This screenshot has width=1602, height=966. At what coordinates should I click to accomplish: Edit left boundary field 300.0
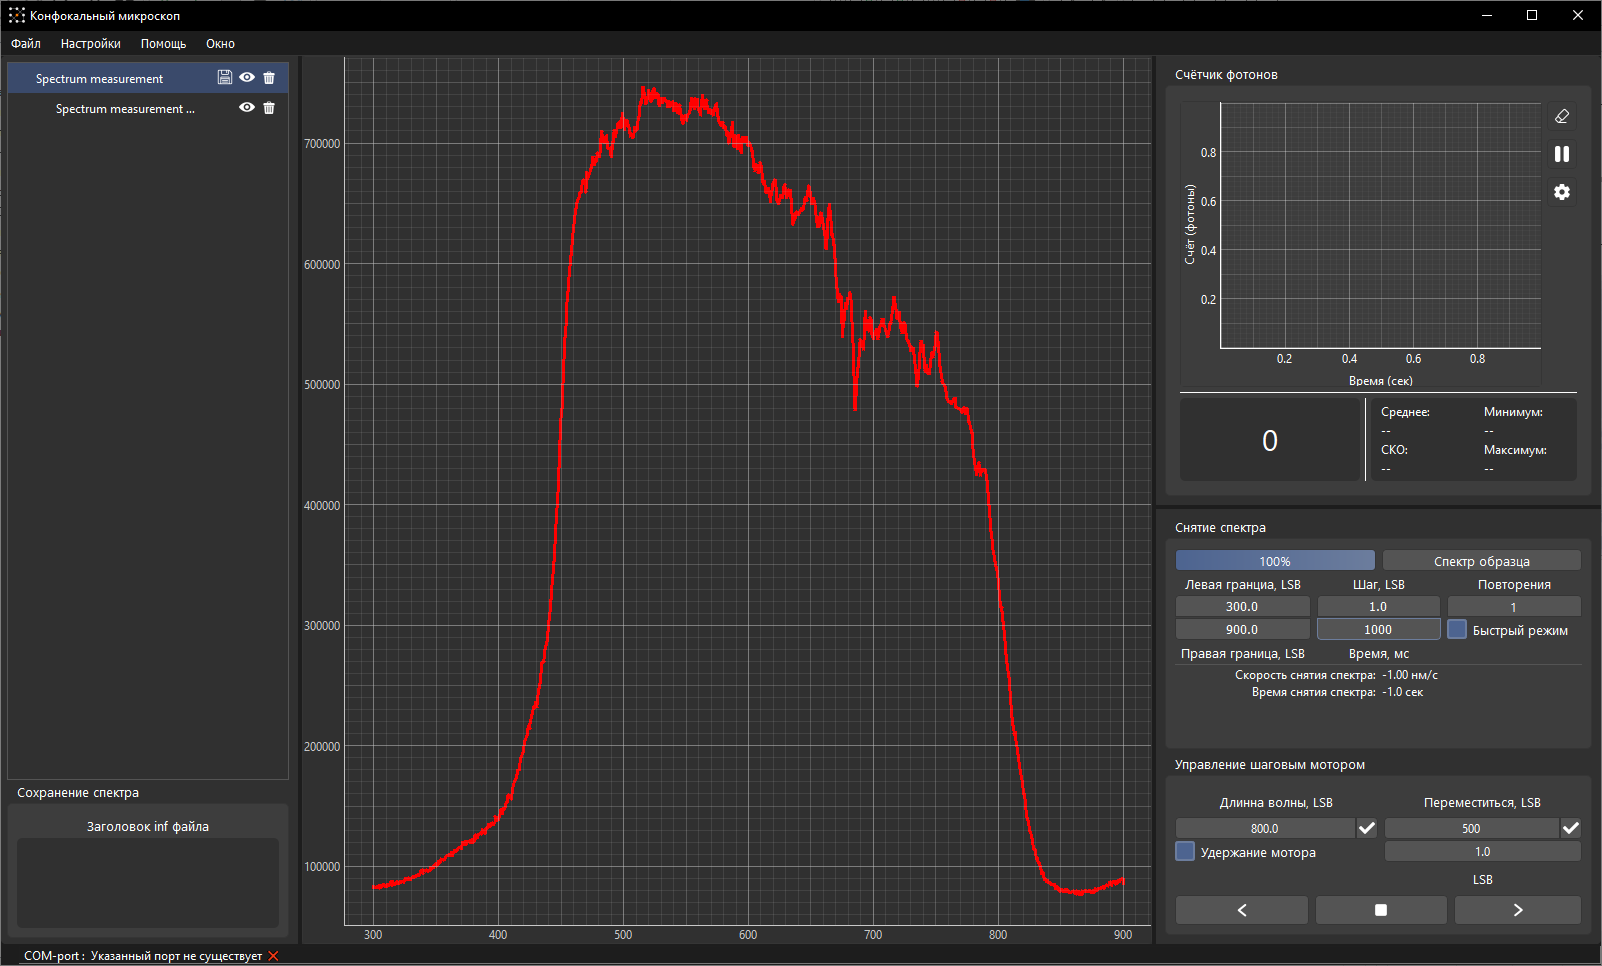(x=1242, y=606)
